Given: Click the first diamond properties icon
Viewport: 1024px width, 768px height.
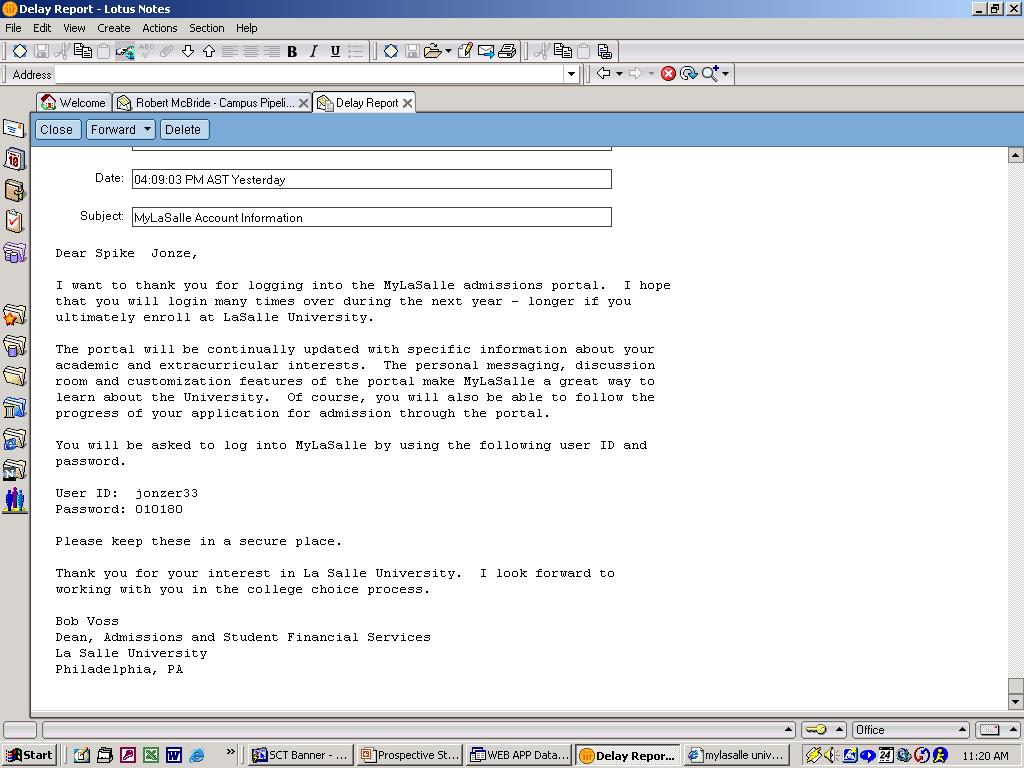Looking at the screenshot, I should click(20, 51).
